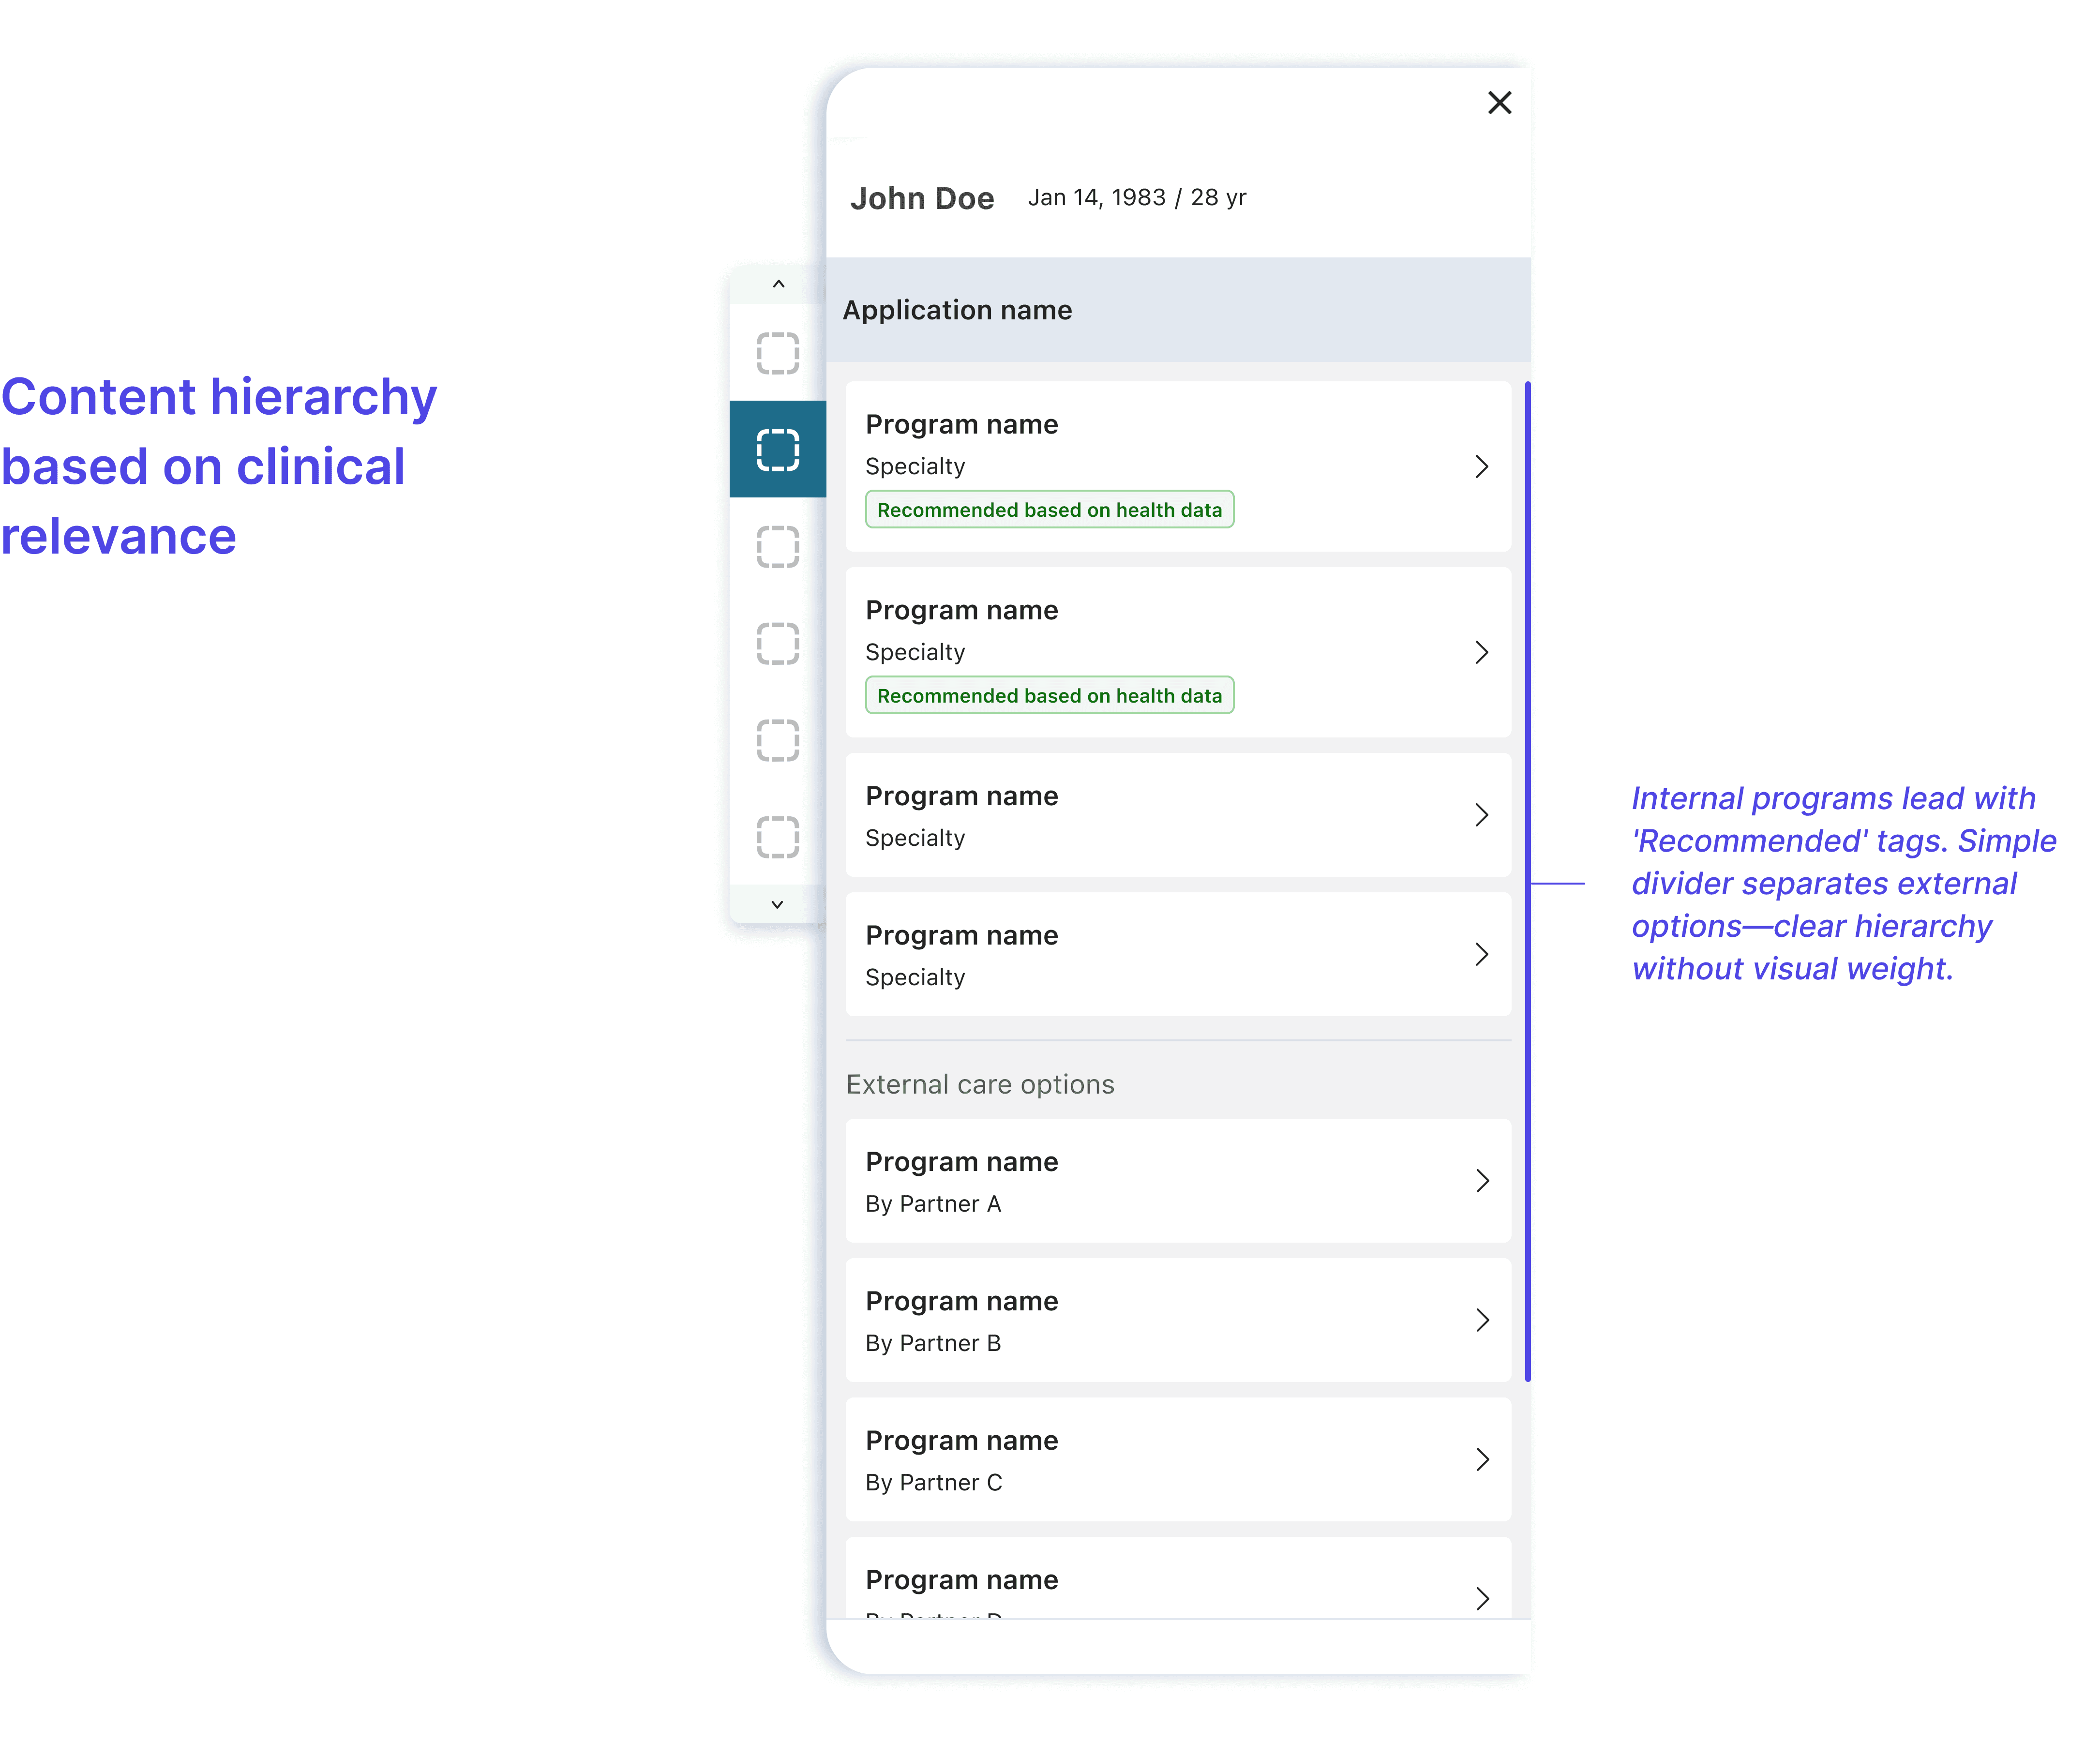Click the sixth sidebar placeholder icon
2100x1742 pixels.
pos(777,837)
